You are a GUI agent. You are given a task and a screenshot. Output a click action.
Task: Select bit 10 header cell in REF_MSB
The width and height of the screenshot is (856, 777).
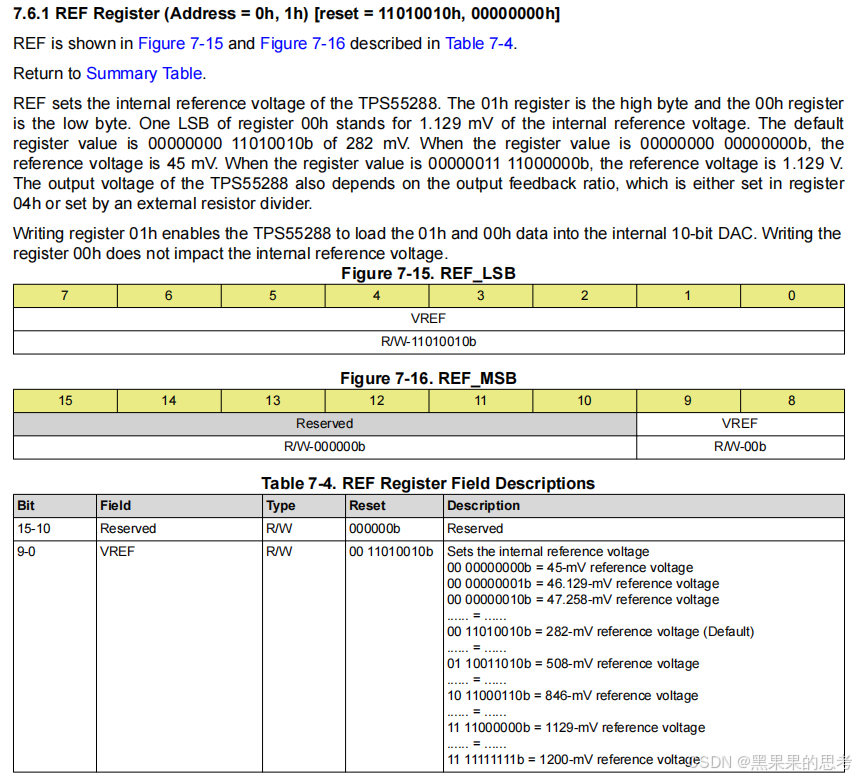[x=585, y=401]
